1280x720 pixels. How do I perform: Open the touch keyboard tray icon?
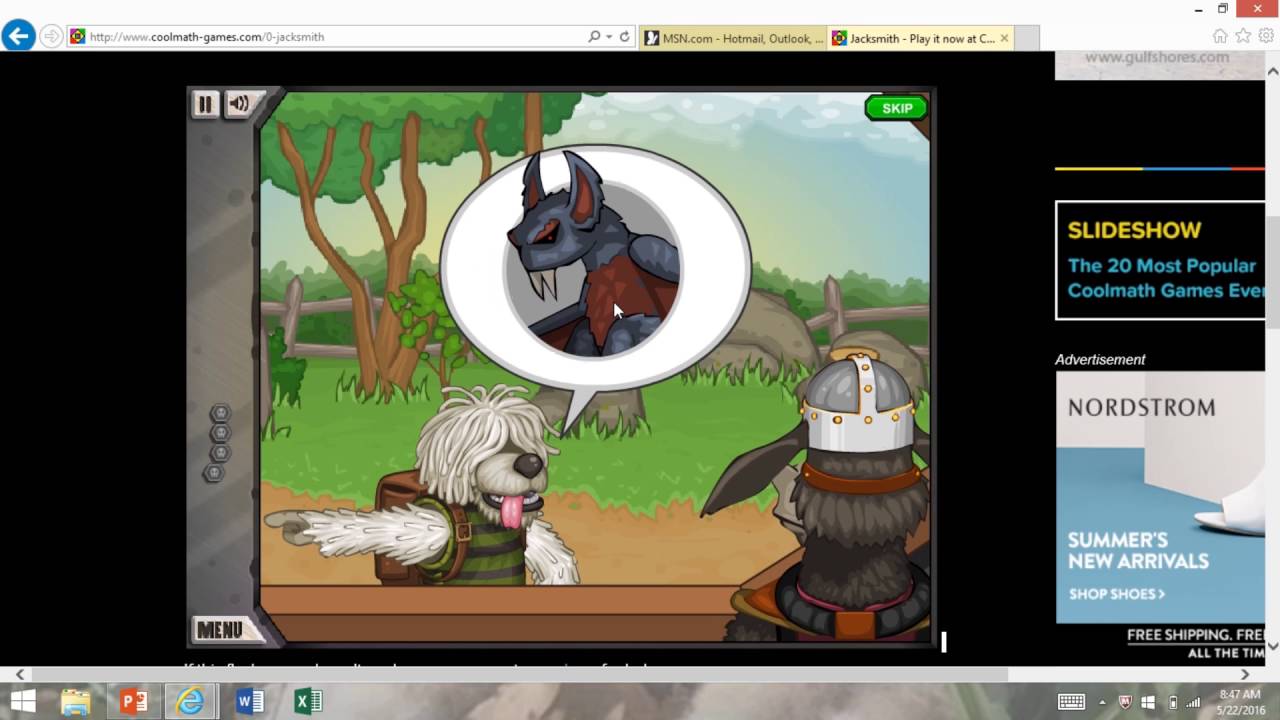1071,702
